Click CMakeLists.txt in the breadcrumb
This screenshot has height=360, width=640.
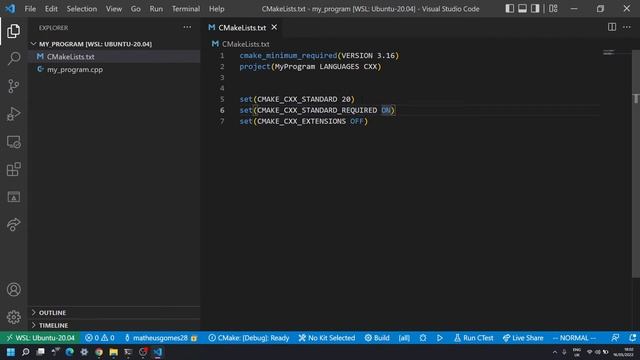tap(245, 44)
